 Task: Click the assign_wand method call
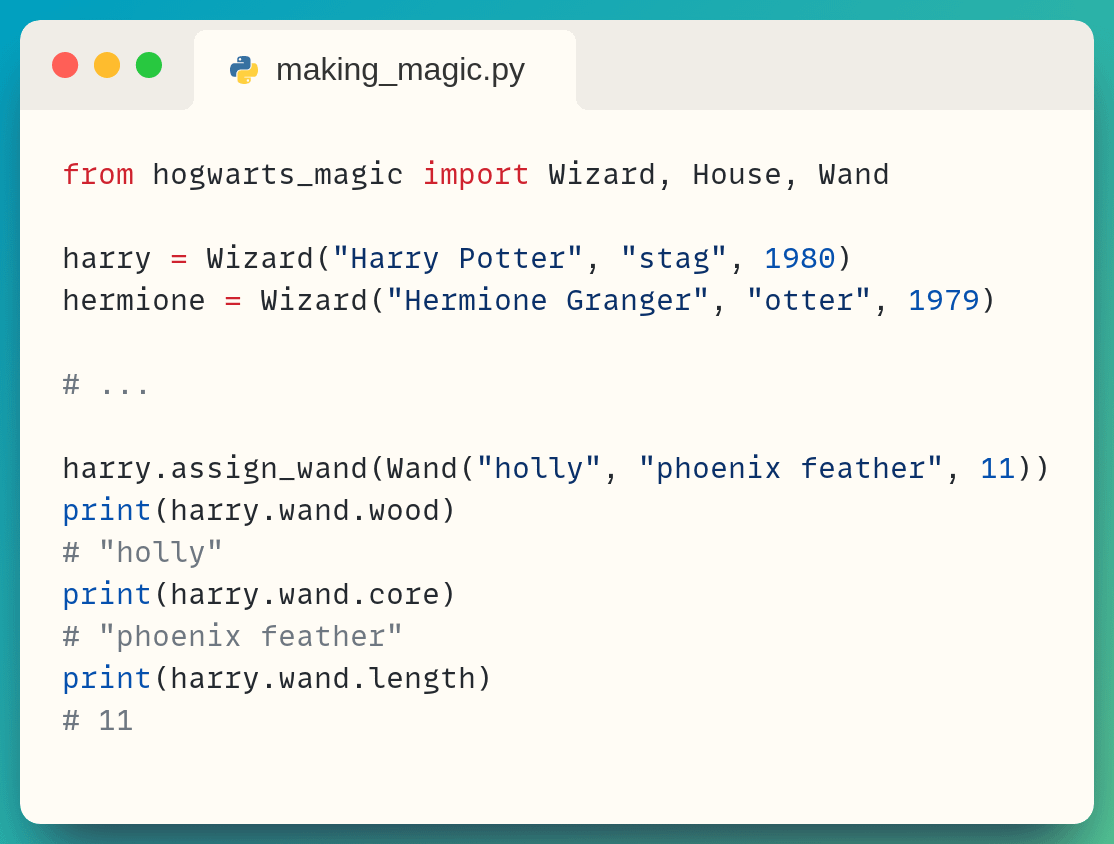coord(268,469)
